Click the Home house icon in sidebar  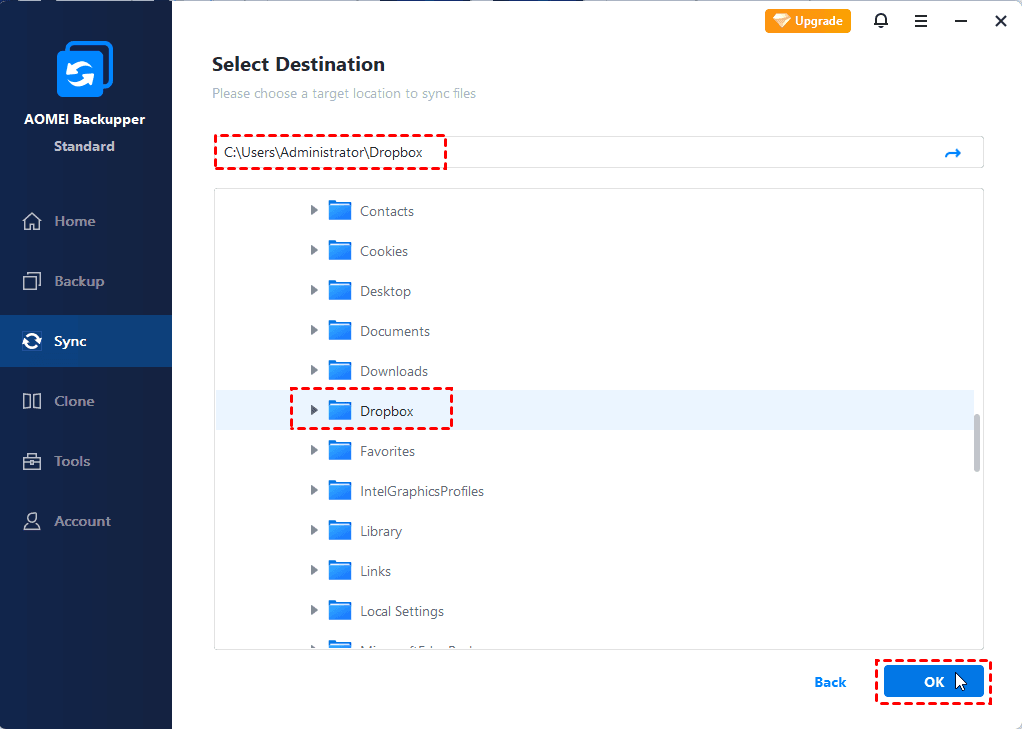click(32, 221)
